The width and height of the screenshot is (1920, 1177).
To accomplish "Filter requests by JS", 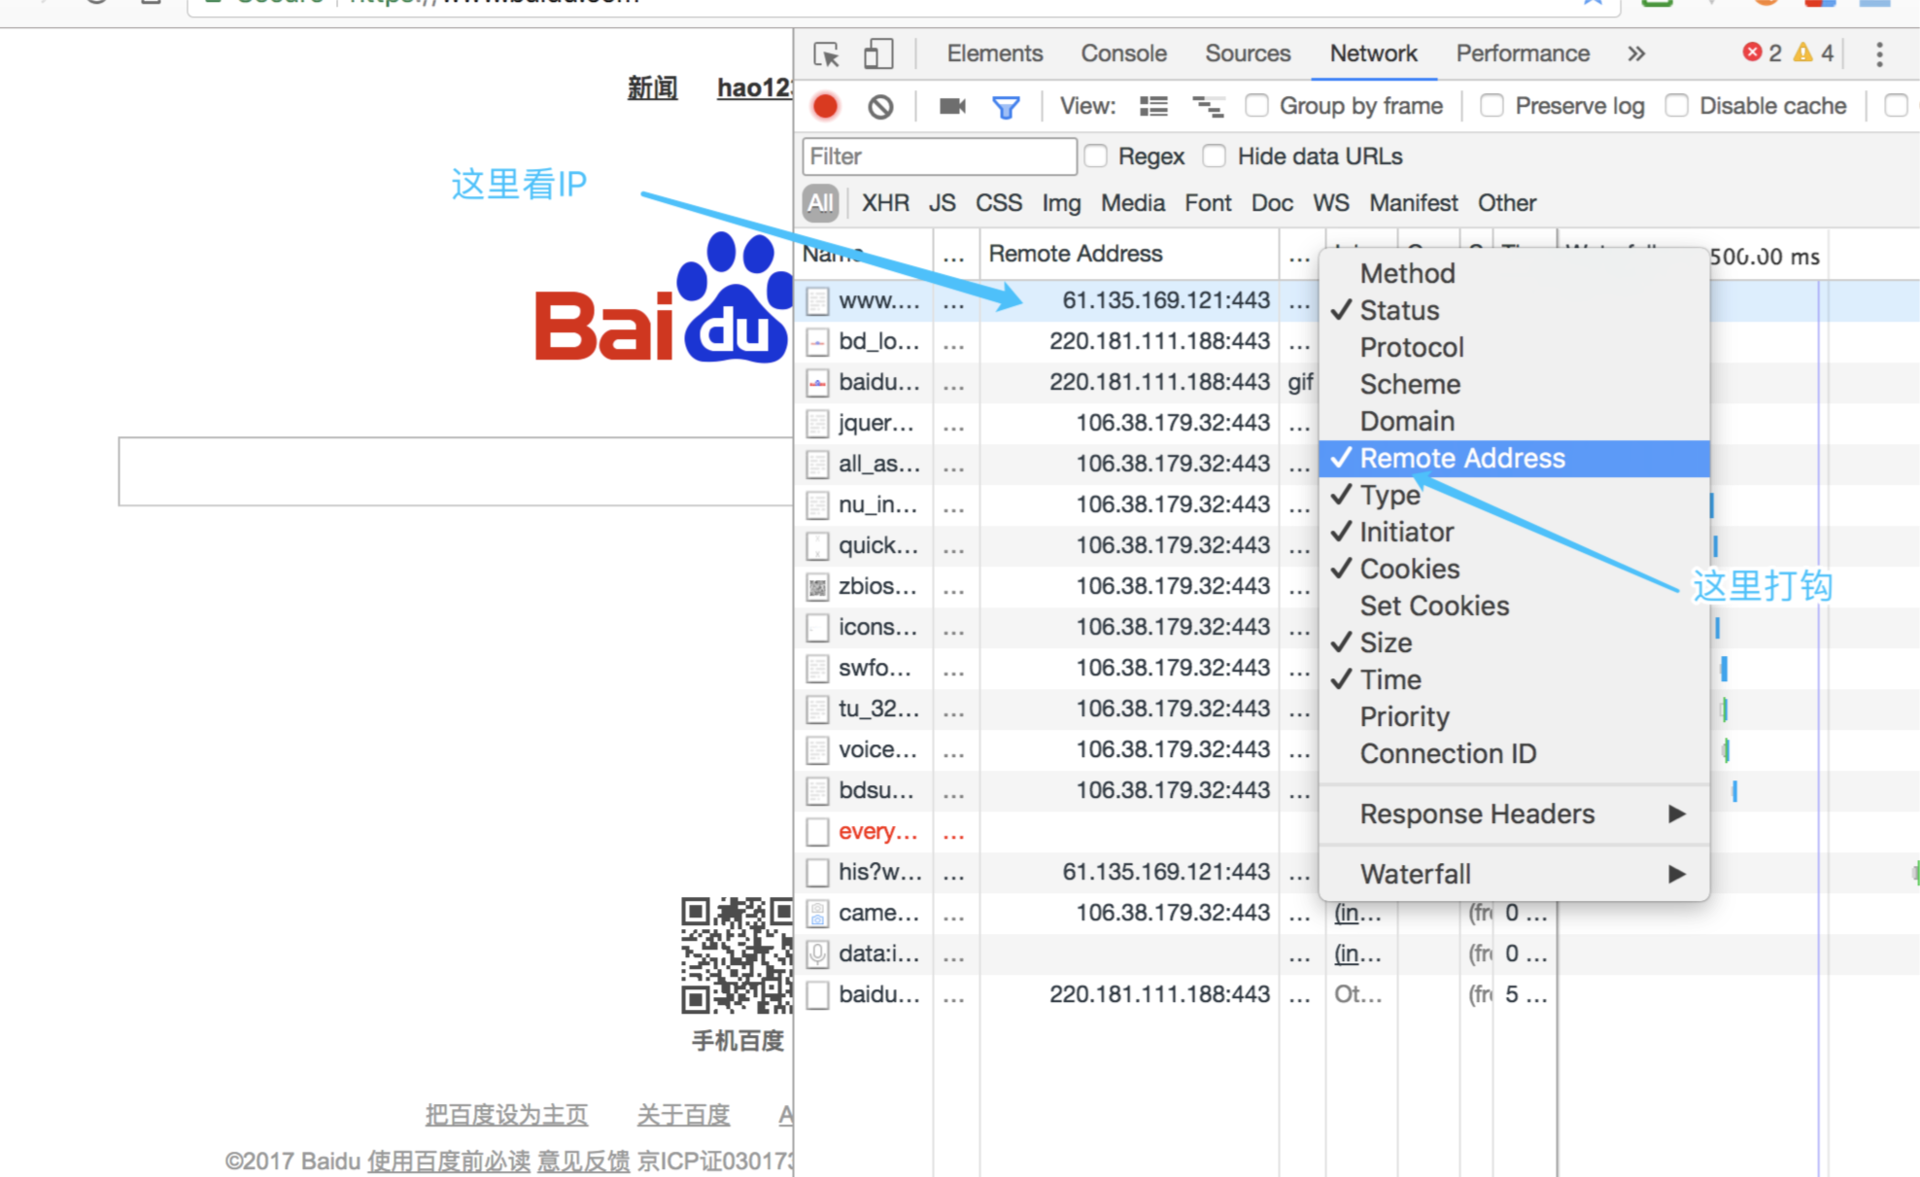I will pyautogui.click(x=942, y=203).
